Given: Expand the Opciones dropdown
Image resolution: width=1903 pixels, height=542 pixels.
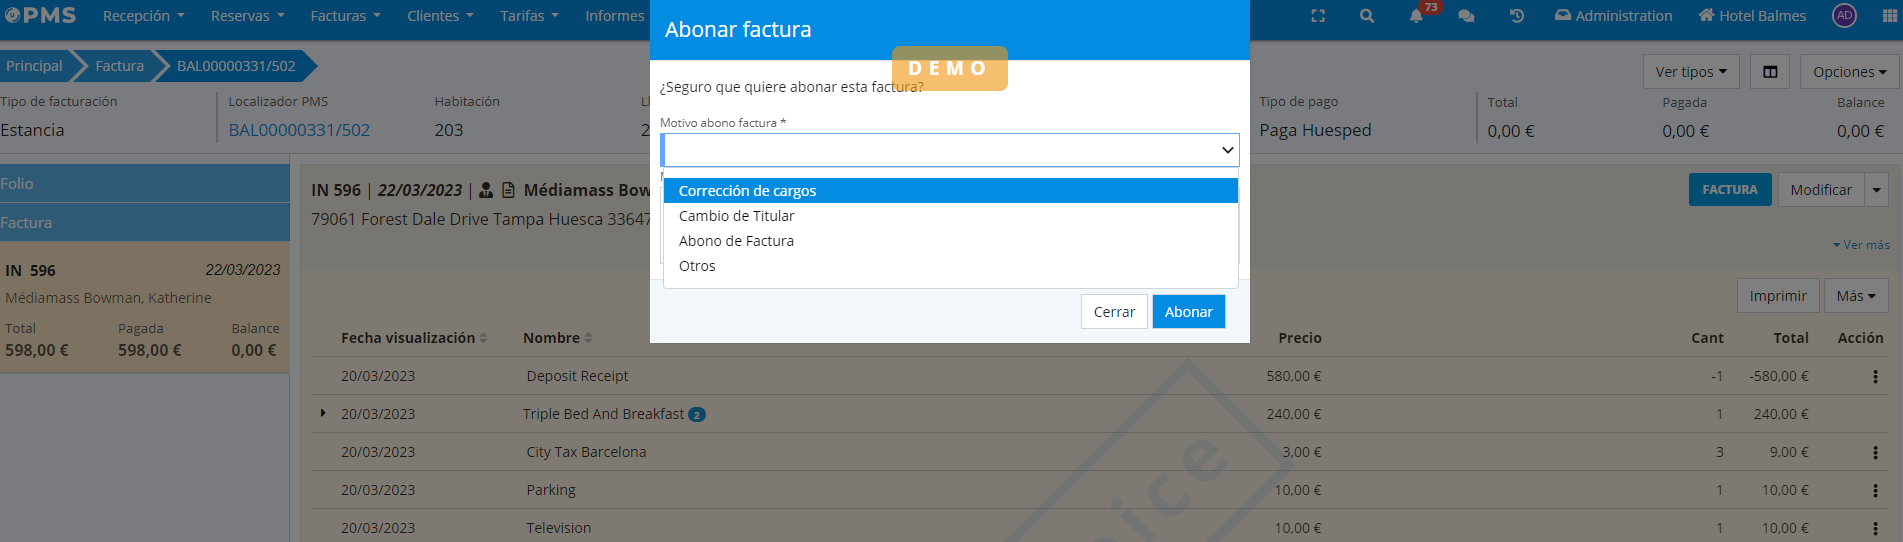Looking at the screenshot, I should point(1849,72).
